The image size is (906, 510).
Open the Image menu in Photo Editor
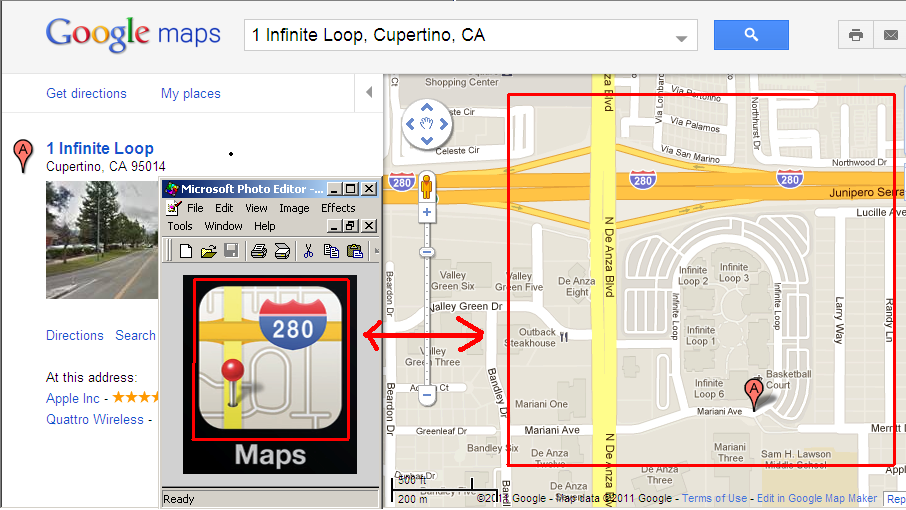(x=294, y=208)
